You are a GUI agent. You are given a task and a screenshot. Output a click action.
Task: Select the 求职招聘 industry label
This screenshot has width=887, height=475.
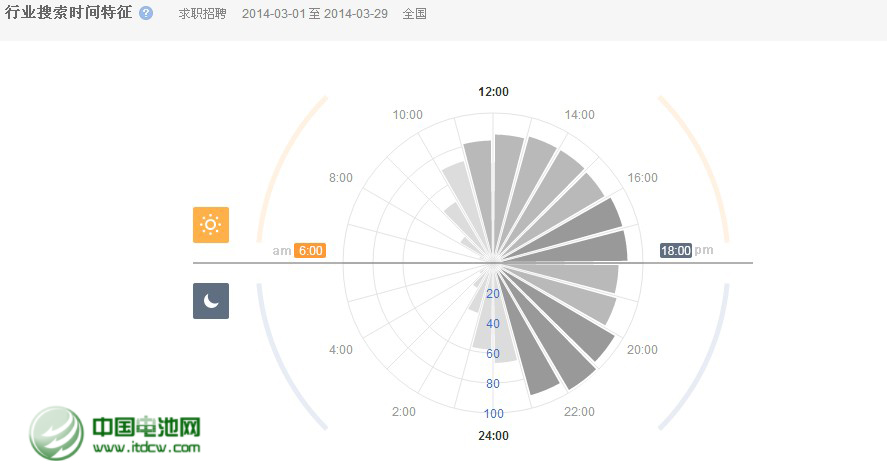pyautogui.click(x=203, y=15)
